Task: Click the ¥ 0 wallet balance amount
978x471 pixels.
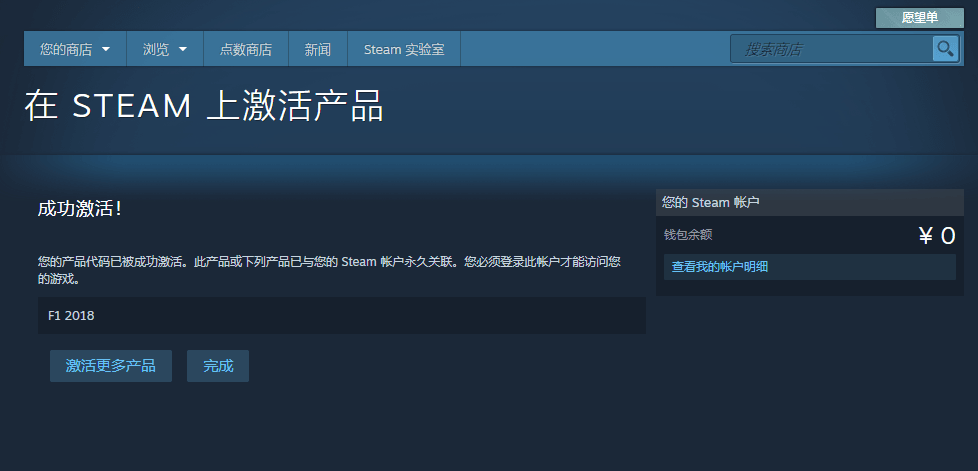Action: point(936,236)
